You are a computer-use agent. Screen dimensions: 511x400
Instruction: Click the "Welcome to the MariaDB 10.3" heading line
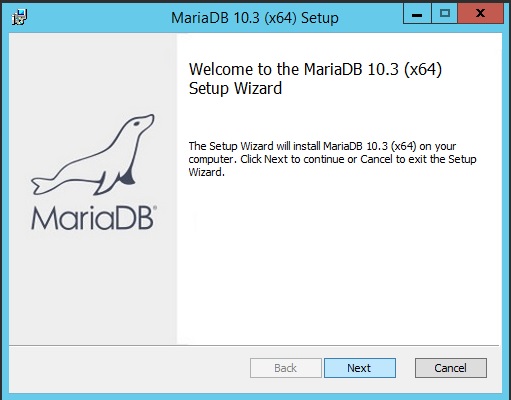tap(315, 69)
